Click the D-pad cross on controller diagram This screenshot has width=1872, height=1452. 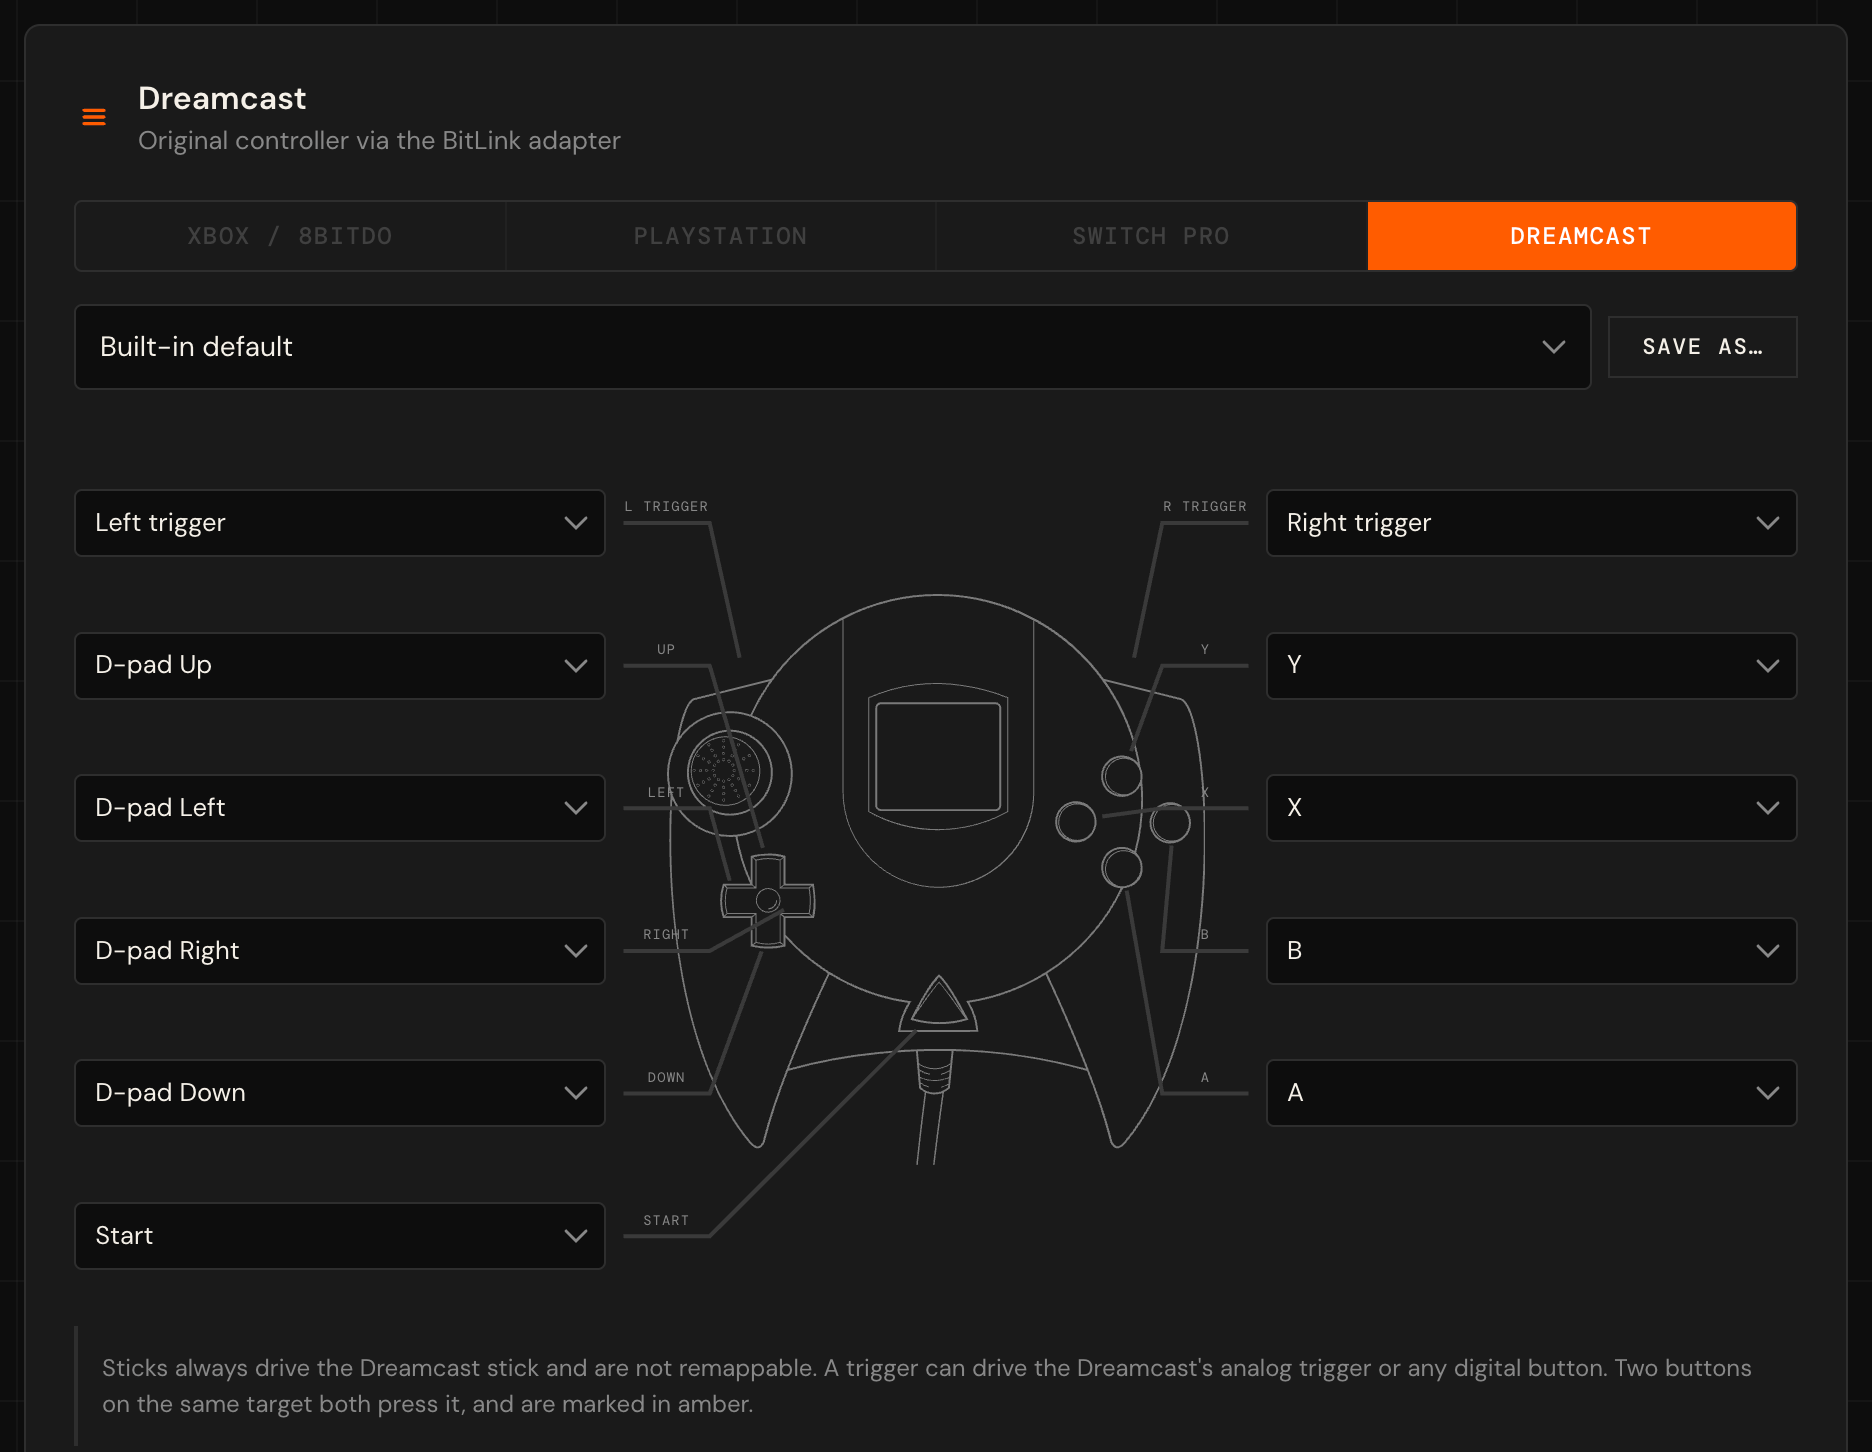tap(768, 900)
